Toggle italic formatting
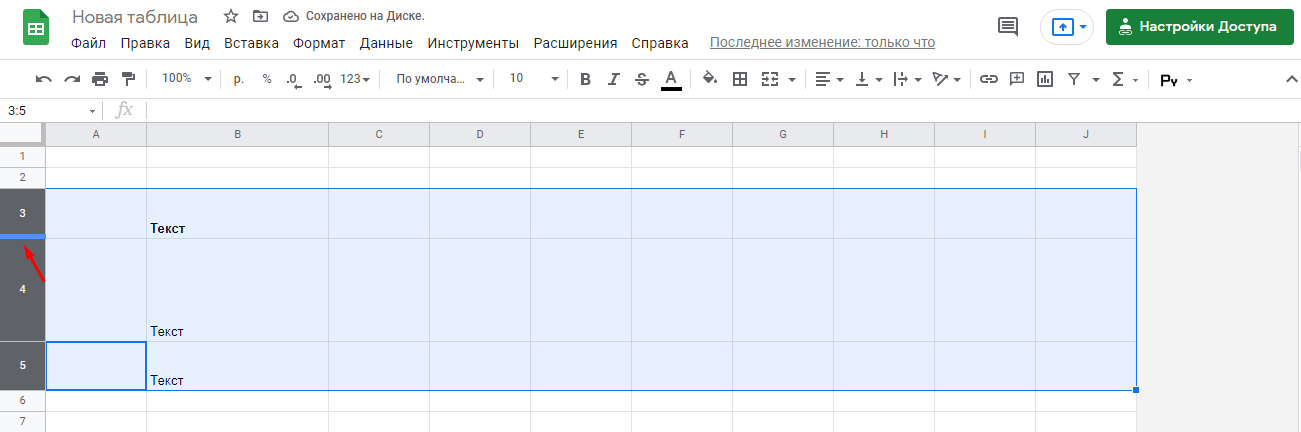1301x432 pixels. (614, 79)
